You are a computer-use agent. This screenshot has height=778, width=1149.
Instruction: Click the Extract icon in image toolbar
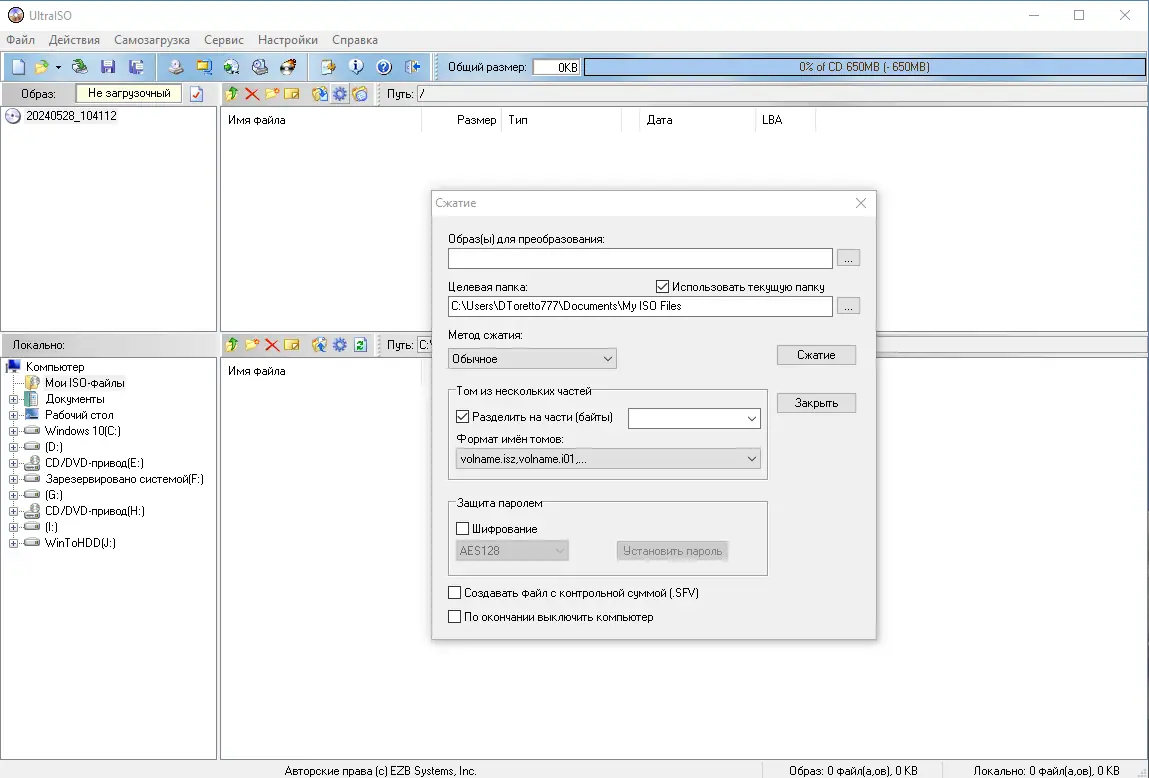[319, 94]
